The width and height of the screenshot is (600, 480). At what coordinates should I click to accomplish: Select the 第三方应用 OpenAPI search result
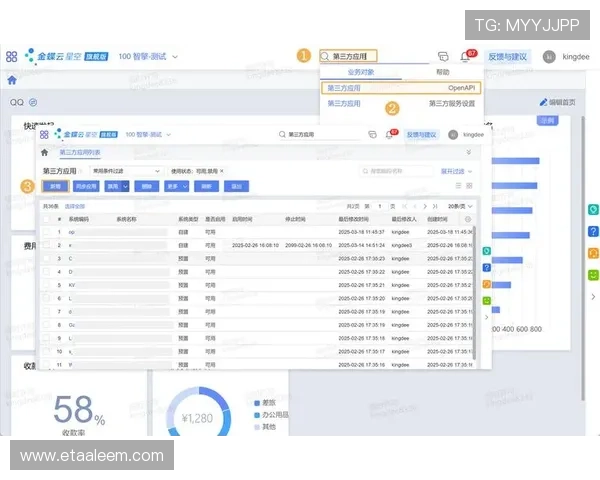401,88
